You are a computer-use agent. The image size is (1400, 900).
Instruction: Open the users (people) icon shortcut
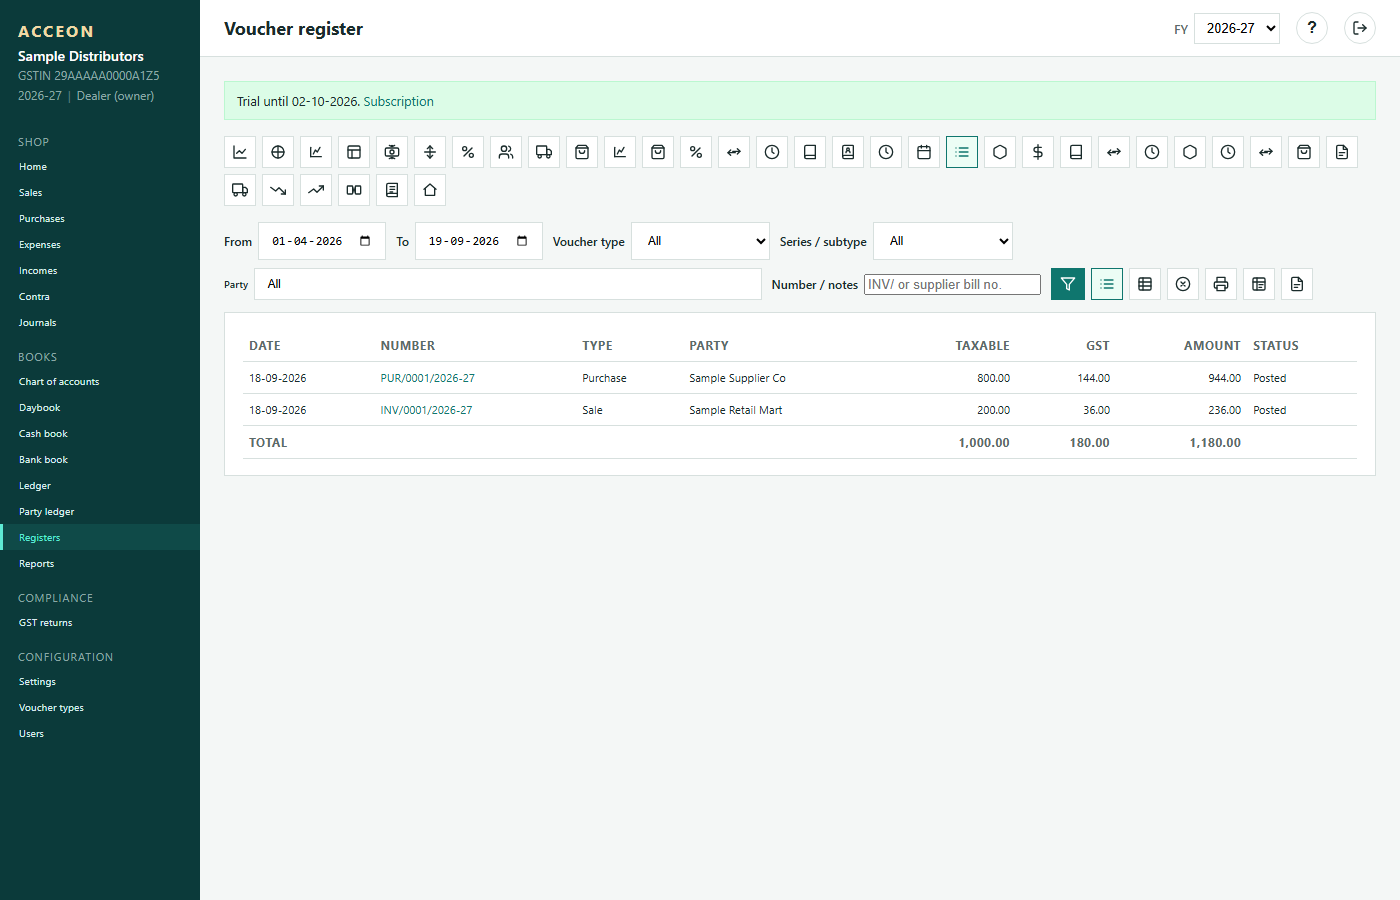[x=506, y=152]
